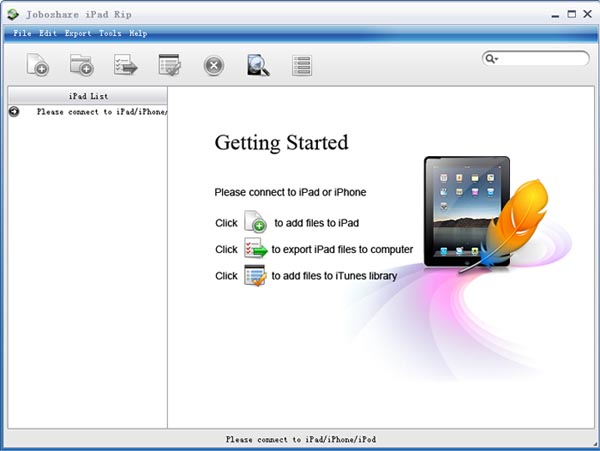Open the Export menu
The image size is (600, 451).
tap(78, 33)
